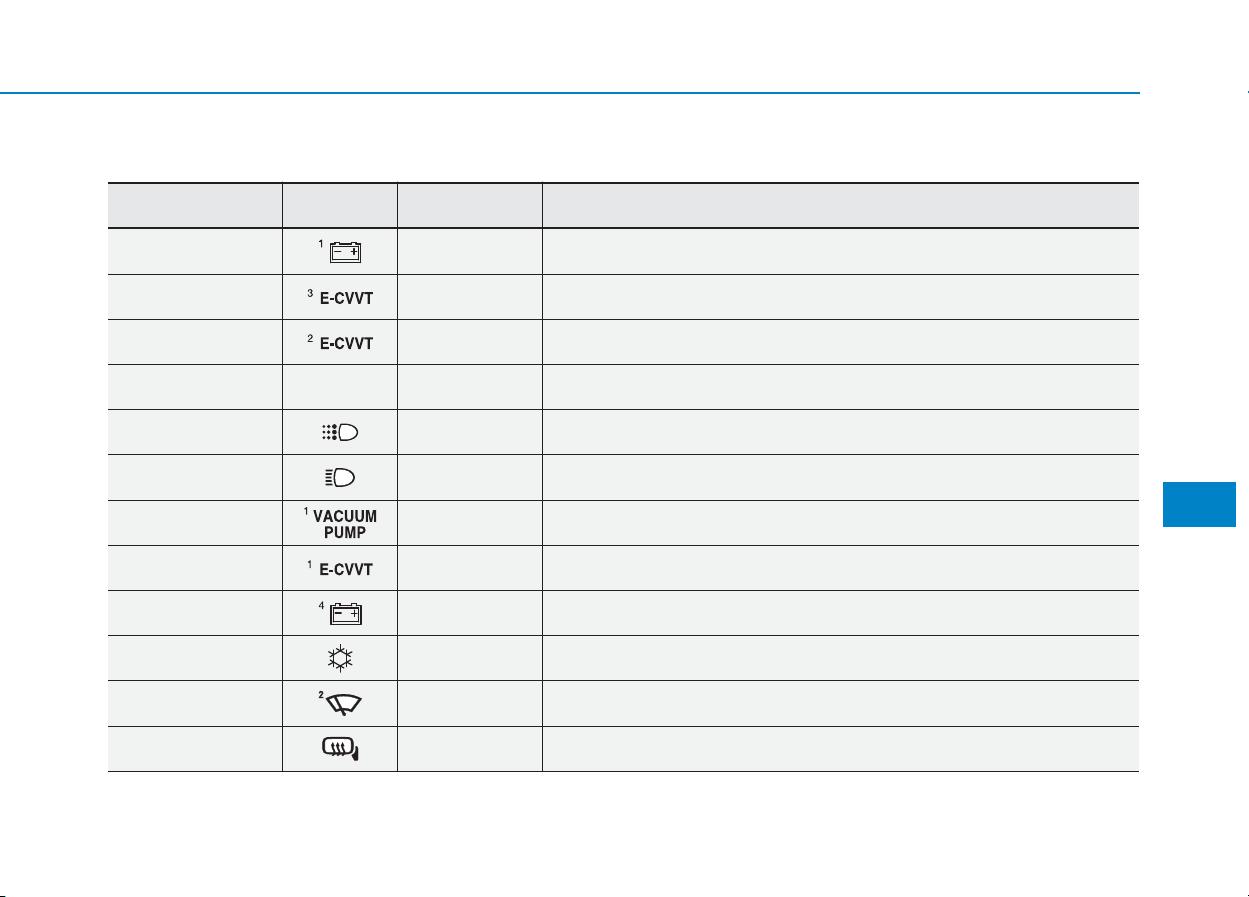Click the windshield wiper 2 icon
This screenshot has width=1249, height=897.
pyautogui.click(x=341, y=704)
